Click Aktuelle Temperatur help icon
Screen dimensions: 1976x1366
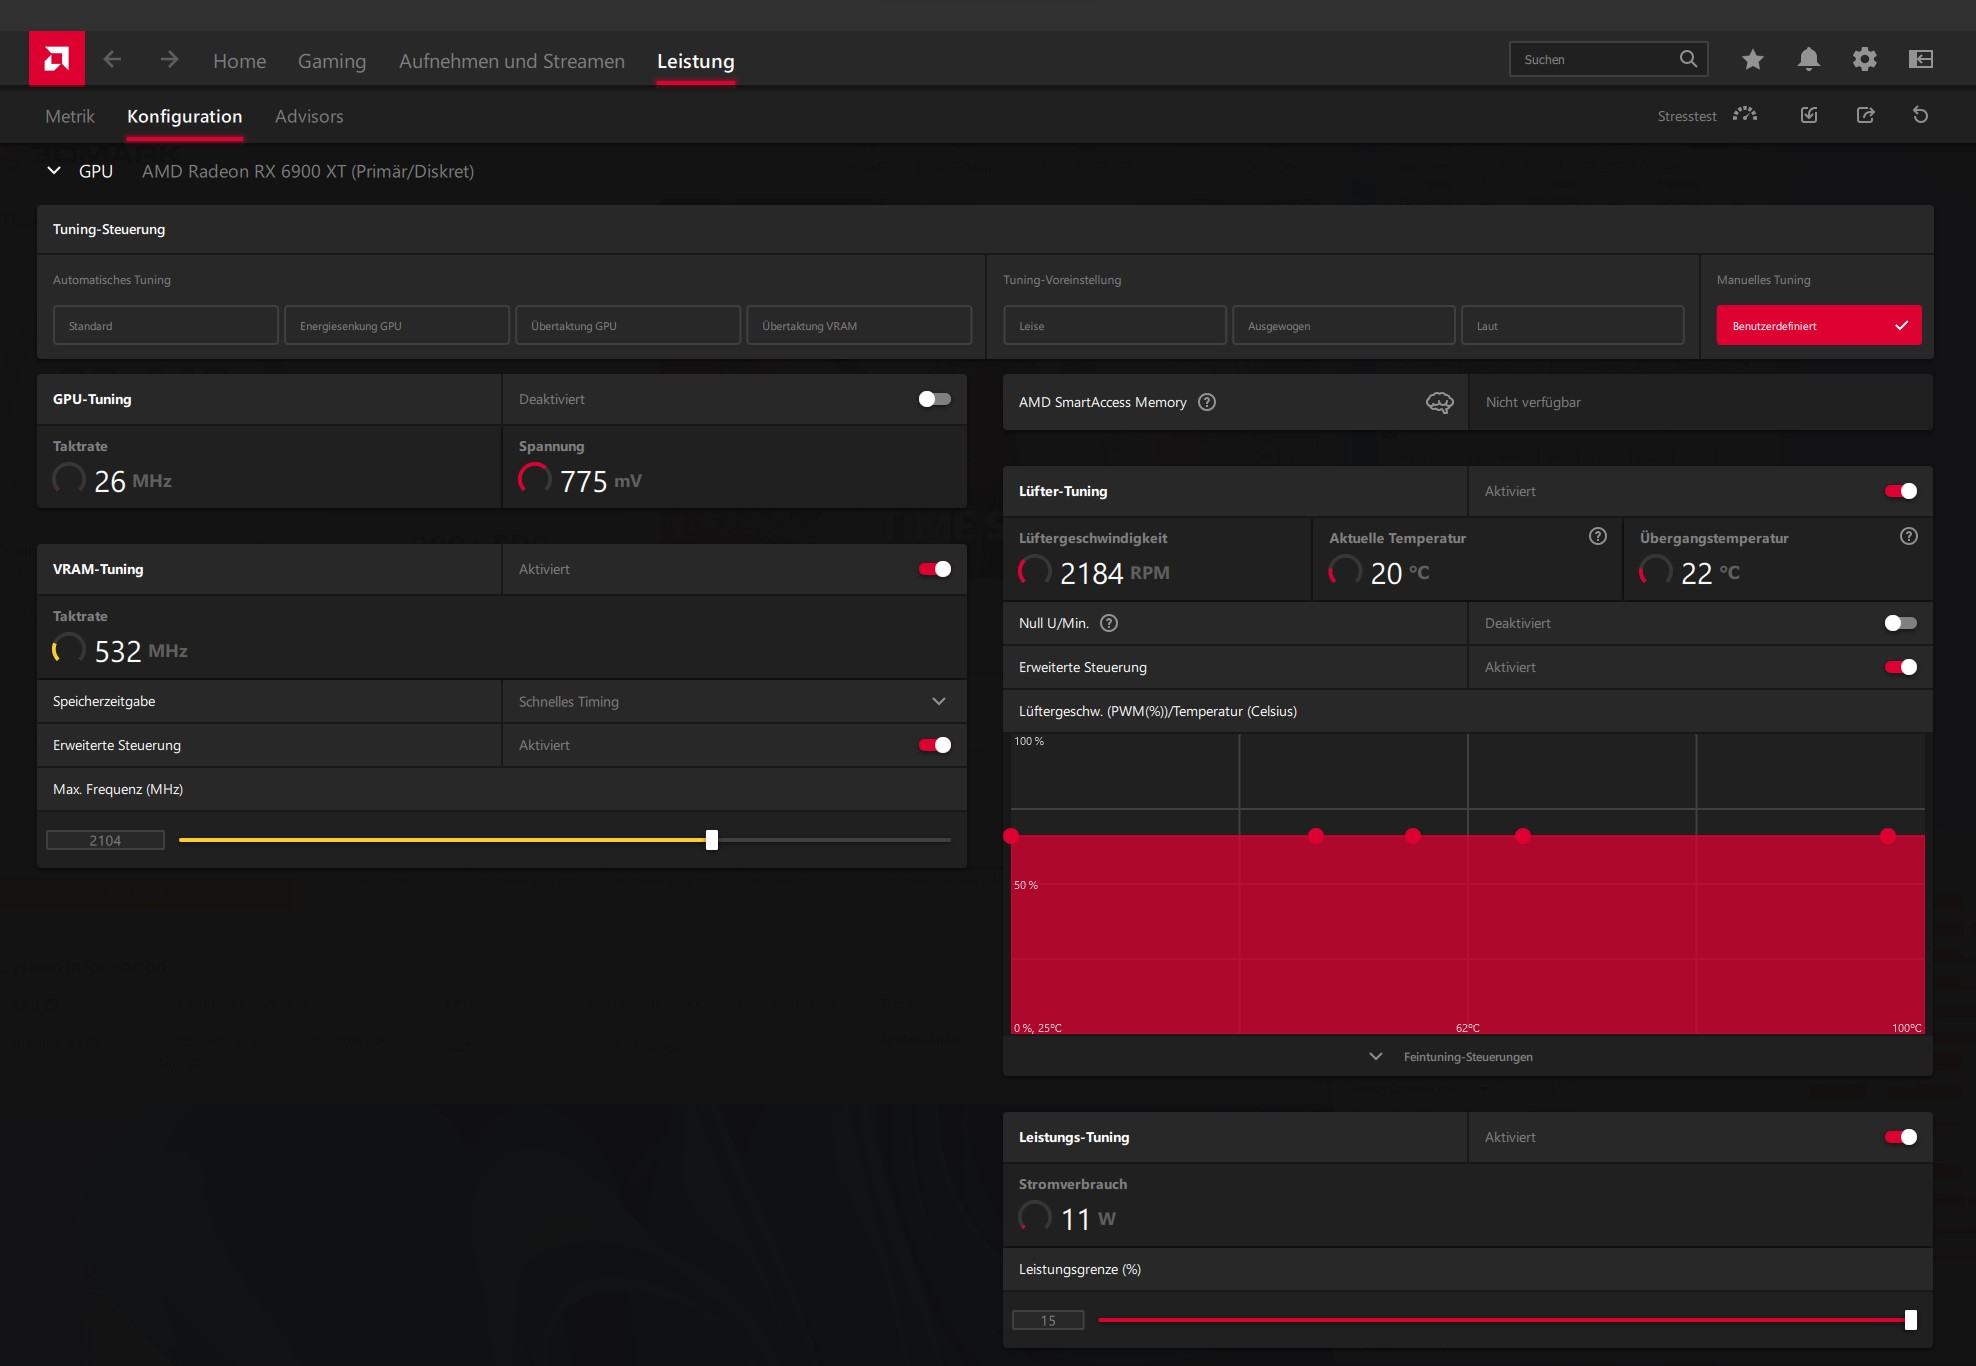1598,536
